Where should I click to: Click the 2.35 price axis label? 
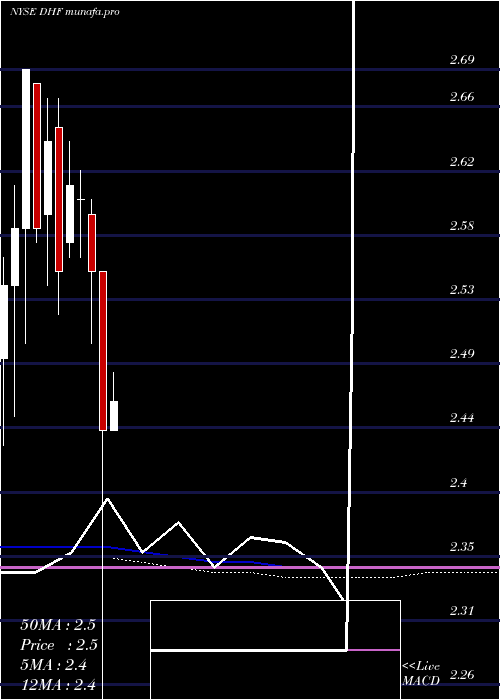click(x=462, y=547)
